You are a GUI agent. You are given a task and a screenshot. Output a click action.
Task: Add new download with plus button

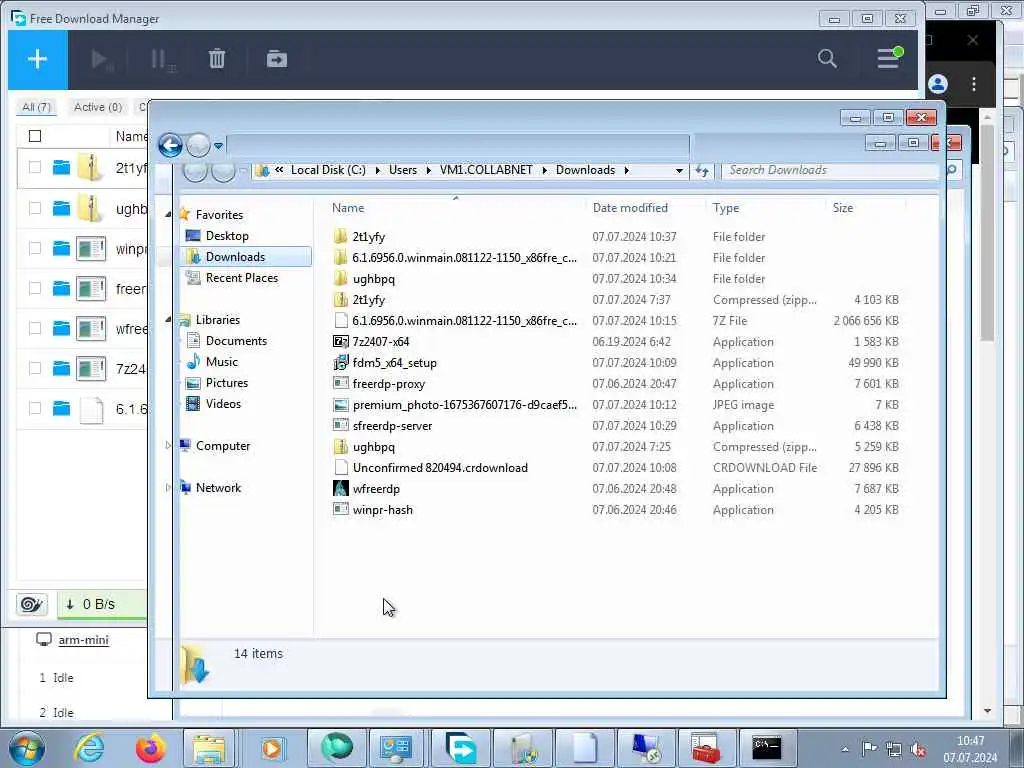[37, 59]
